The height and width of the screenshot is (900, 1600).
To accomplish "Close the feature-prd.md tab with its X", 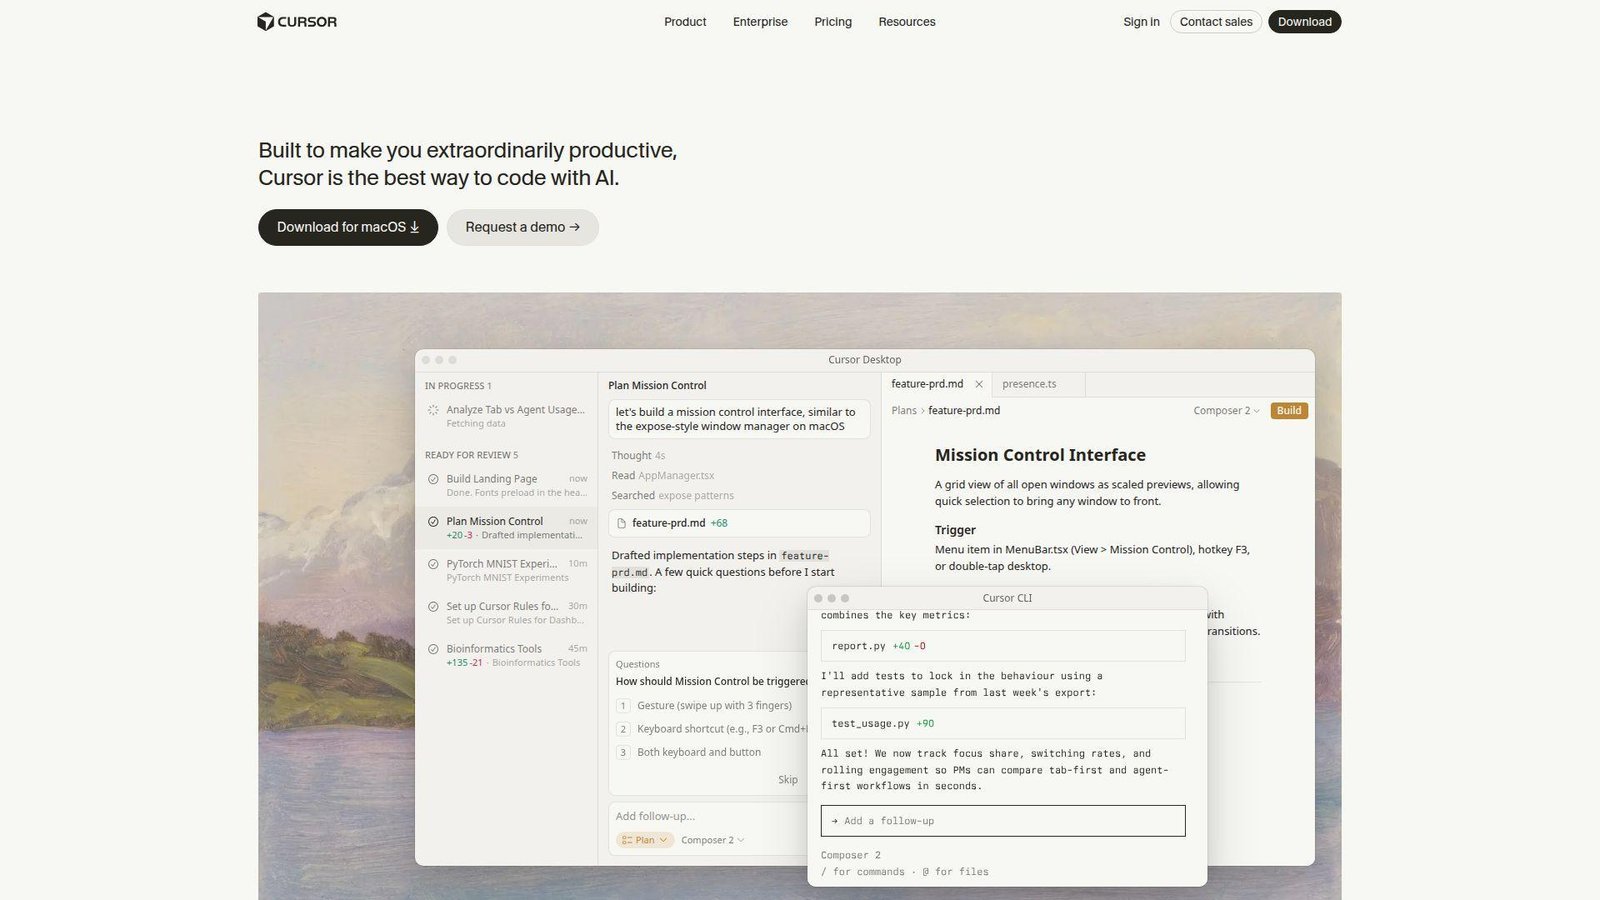I will point(979,384).
